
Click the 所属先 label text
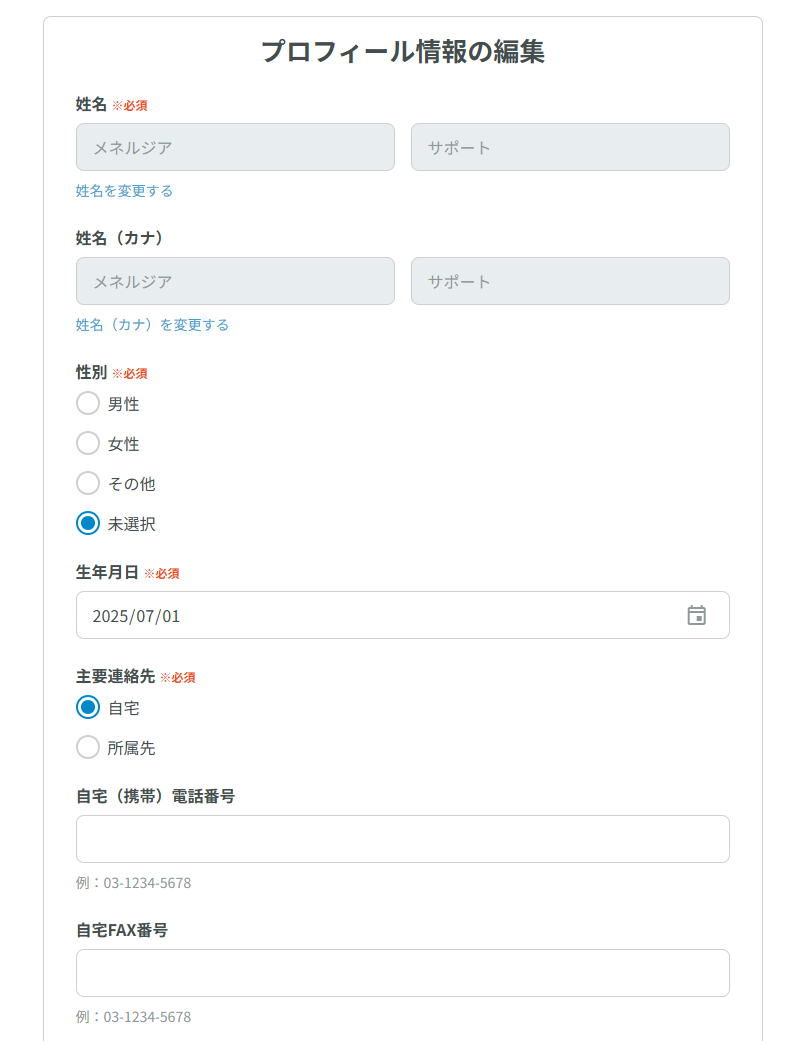pos(131,748)
